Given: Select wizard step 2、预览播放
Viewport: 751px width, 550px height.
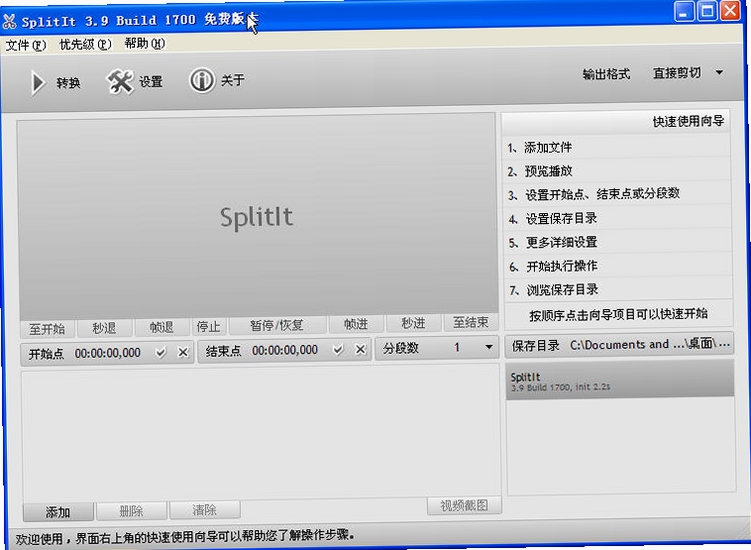Looking at the screenshot, I should click(x=617, y=171).
